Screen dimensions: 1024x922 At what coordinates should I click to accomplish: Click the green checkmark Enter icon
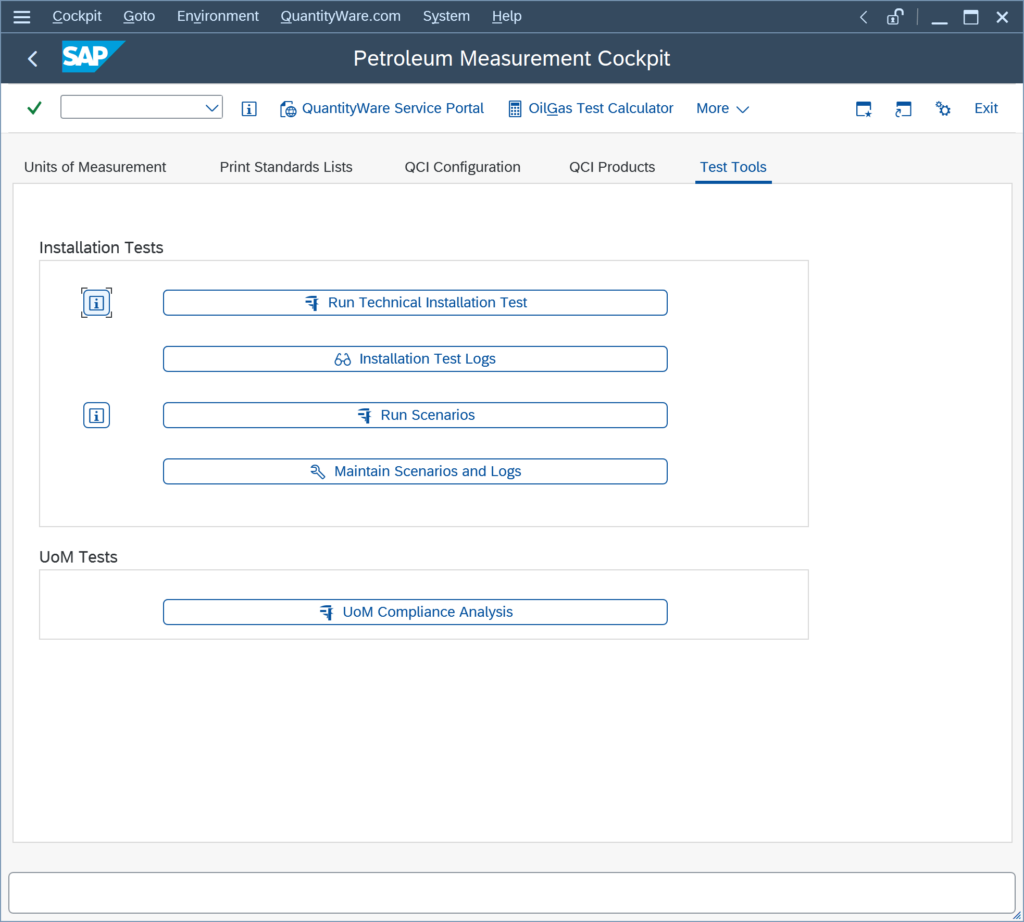click(x=35, y=108)
